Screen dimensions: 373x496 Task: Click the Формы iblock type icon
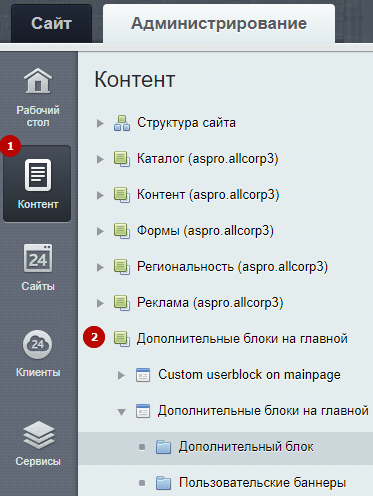click(122, 231)
